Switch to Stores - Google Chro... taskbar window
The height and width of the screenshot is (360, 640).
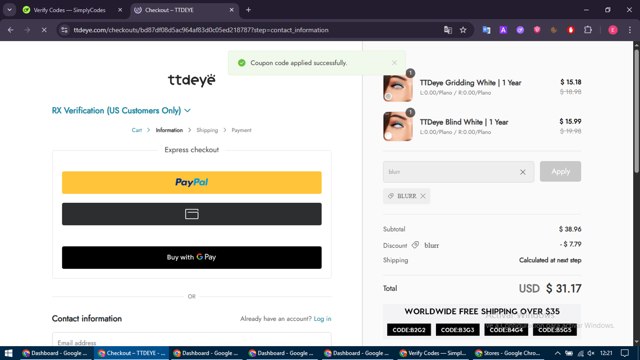508,353
